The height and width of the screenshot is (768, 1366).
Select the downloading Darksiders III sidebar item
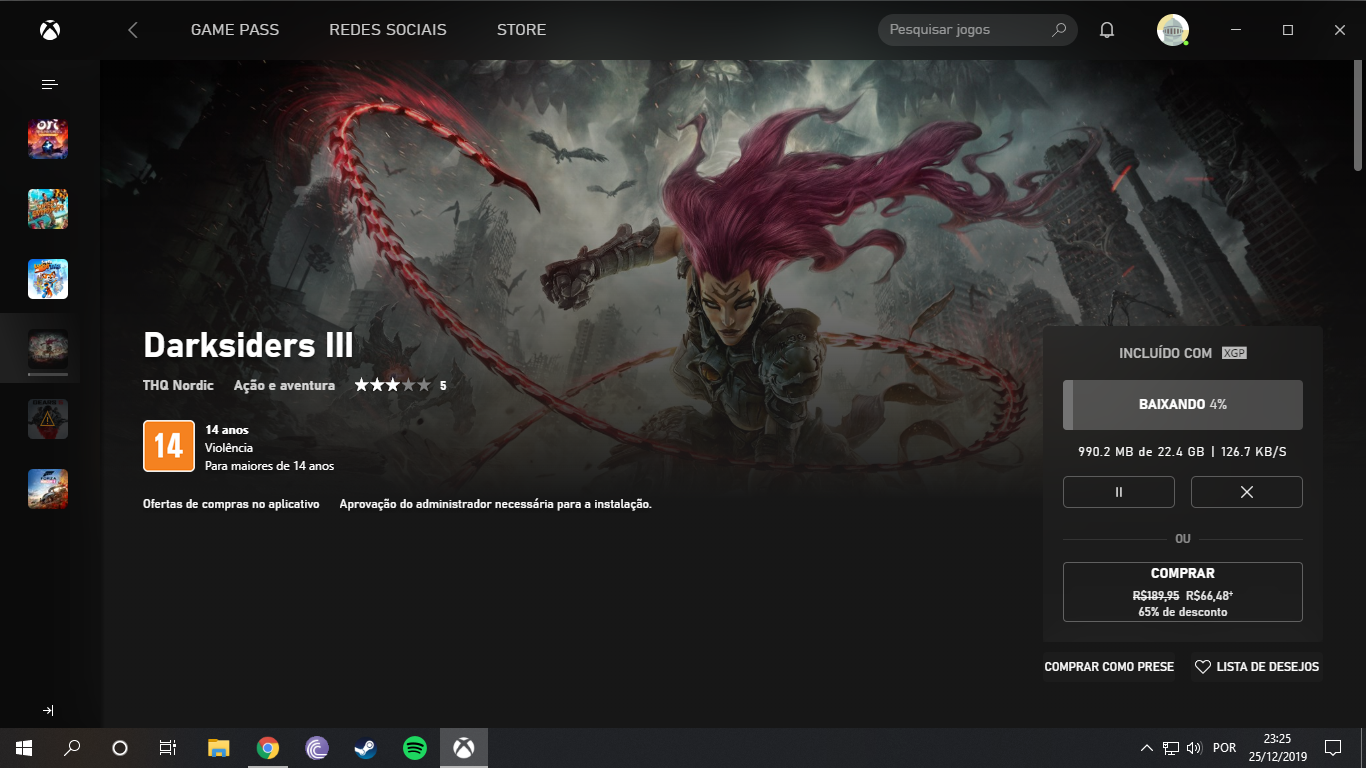click(48, 349)
